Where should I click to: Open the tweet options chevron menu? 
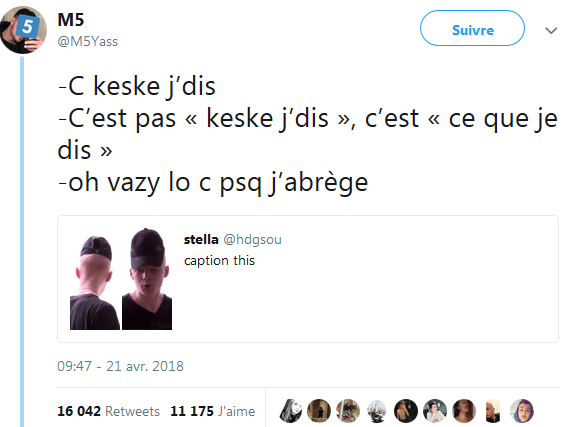click(x=551, y=31)
